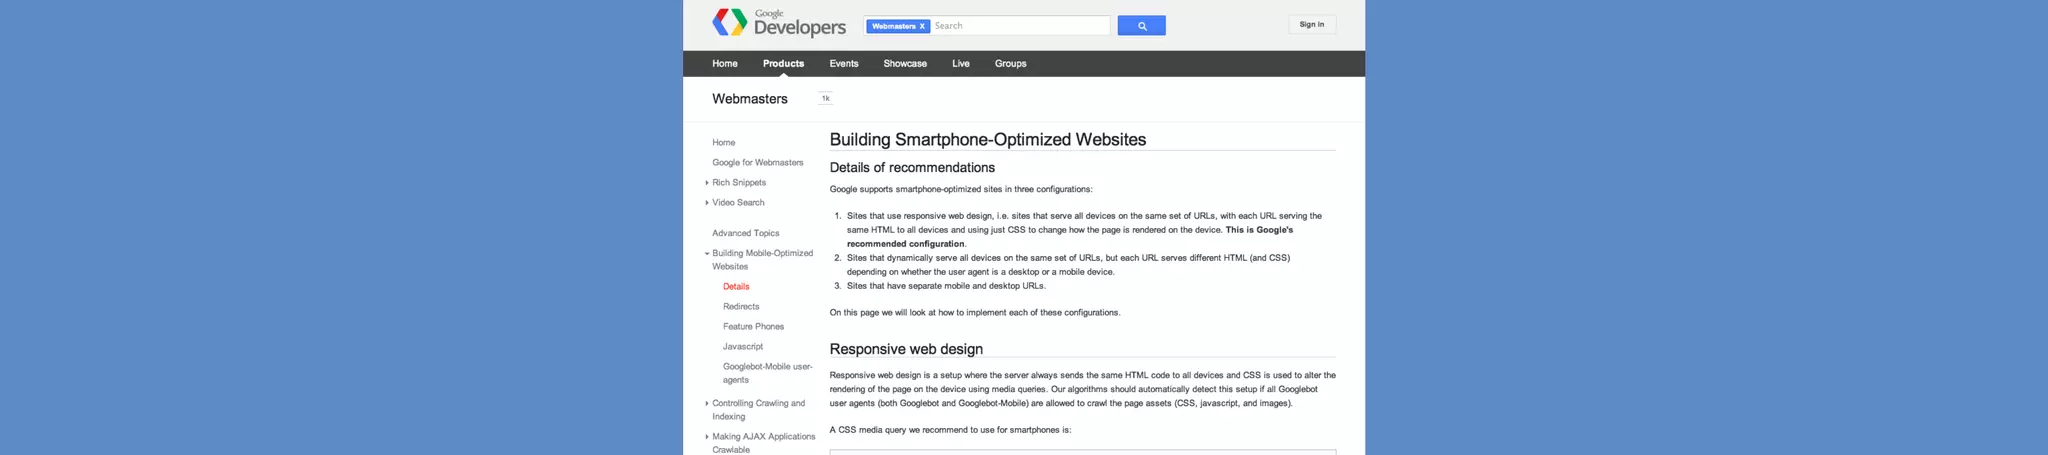
Task: Open the Events navigation tab
Action: click(843, 64)
